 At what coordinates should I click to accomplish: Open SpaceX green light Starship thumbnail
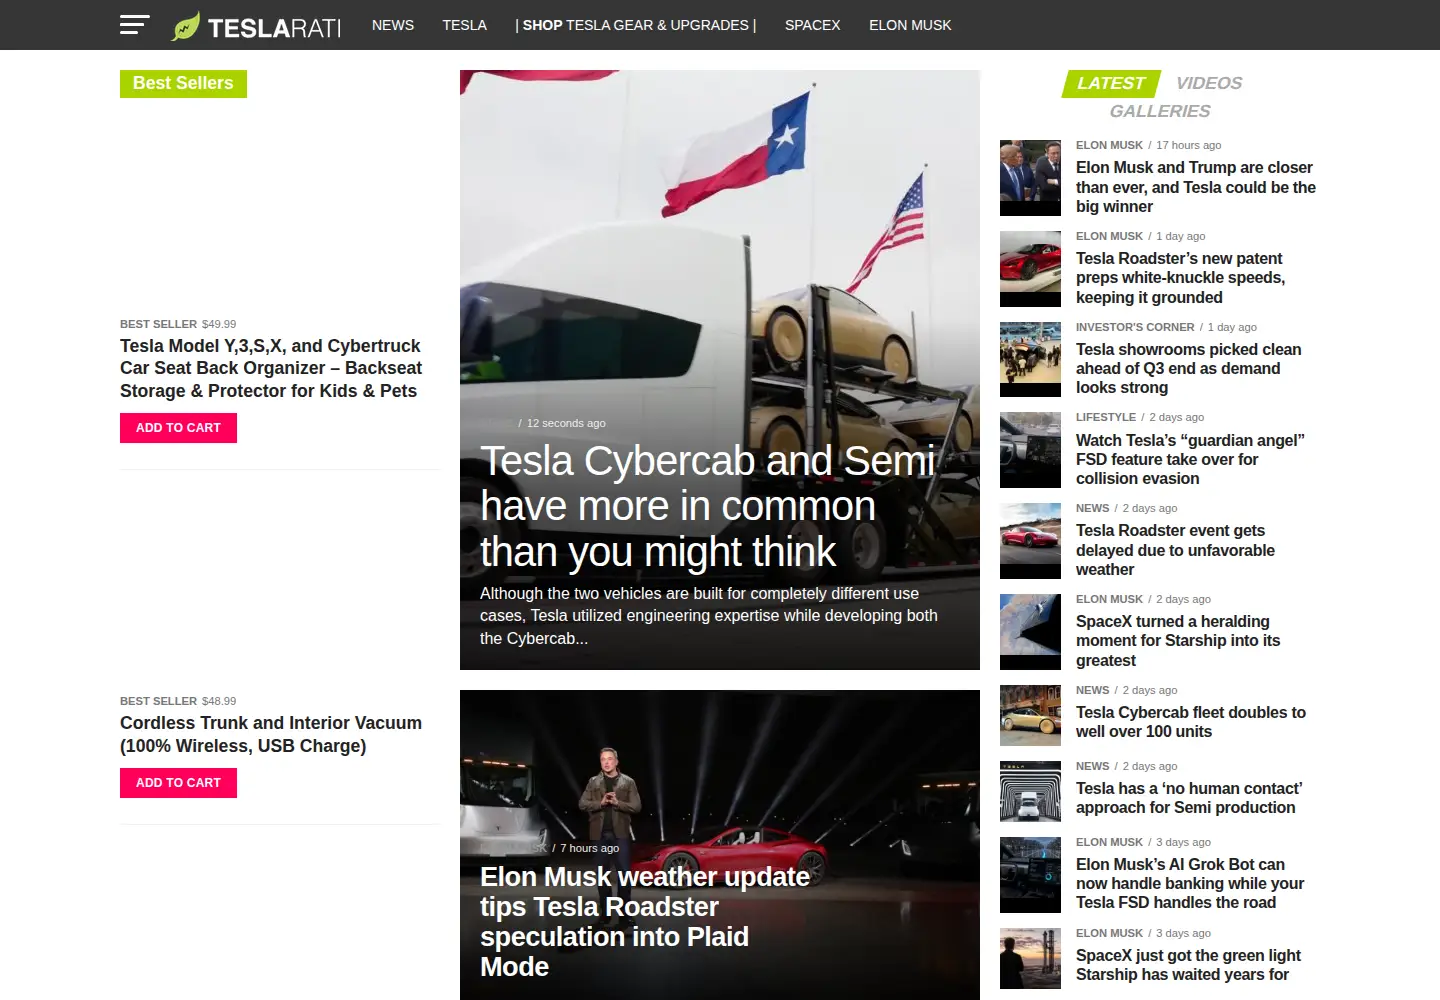tap(1030, 958)
